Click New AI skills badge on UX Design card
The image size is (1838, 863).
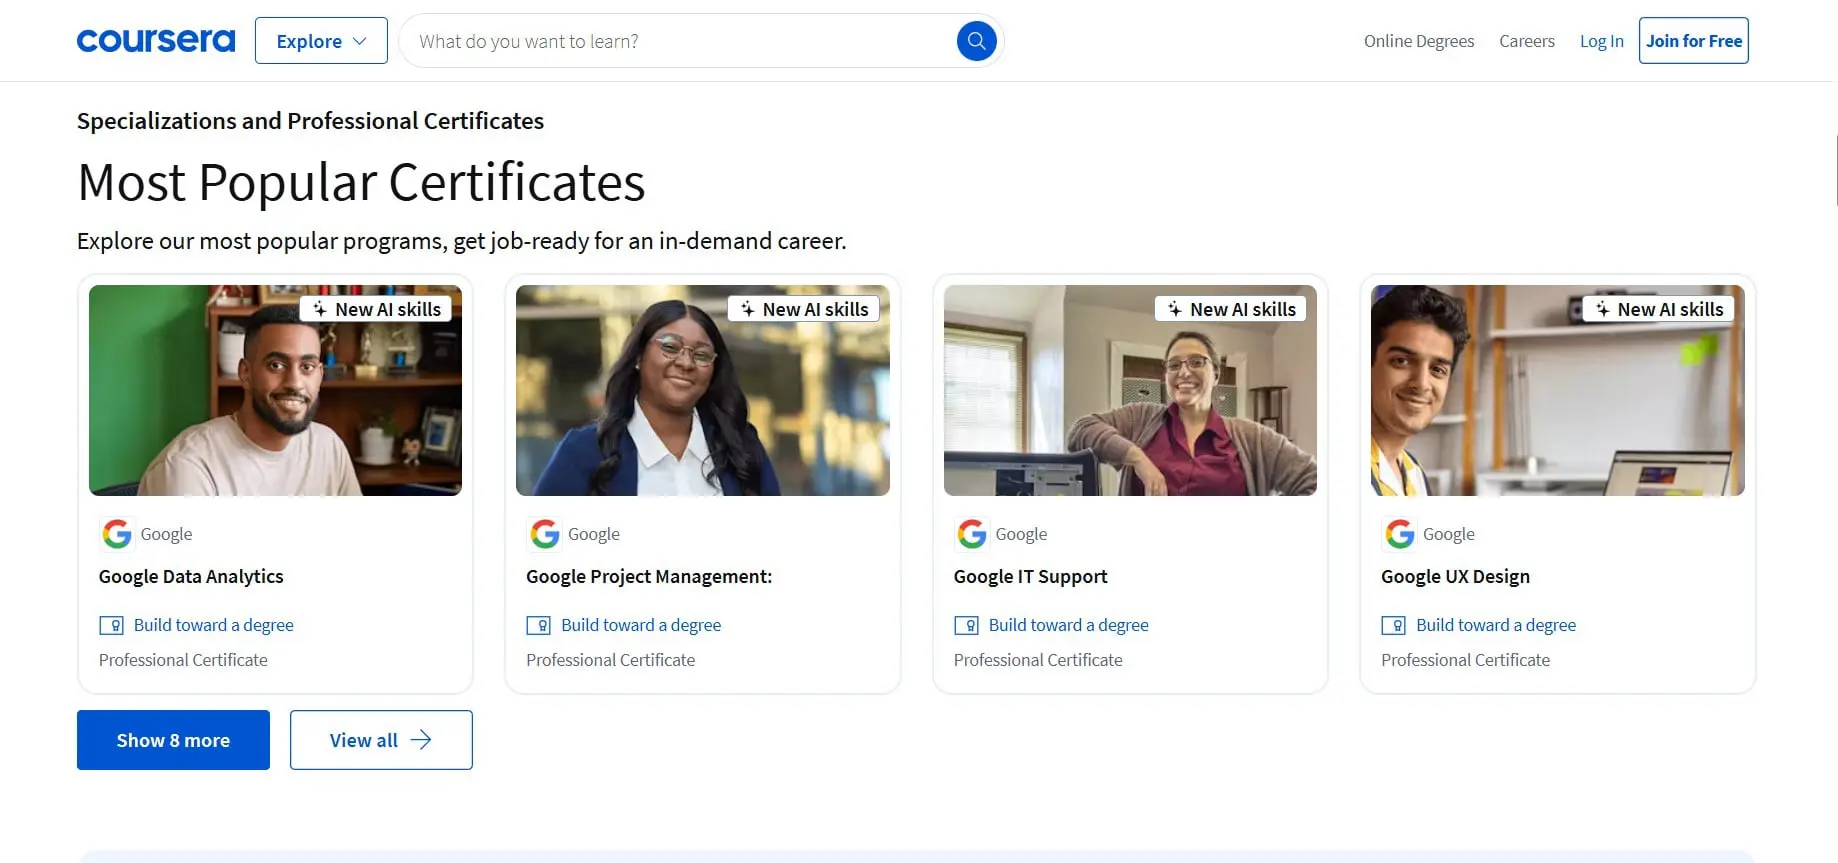click(1659, 309)
